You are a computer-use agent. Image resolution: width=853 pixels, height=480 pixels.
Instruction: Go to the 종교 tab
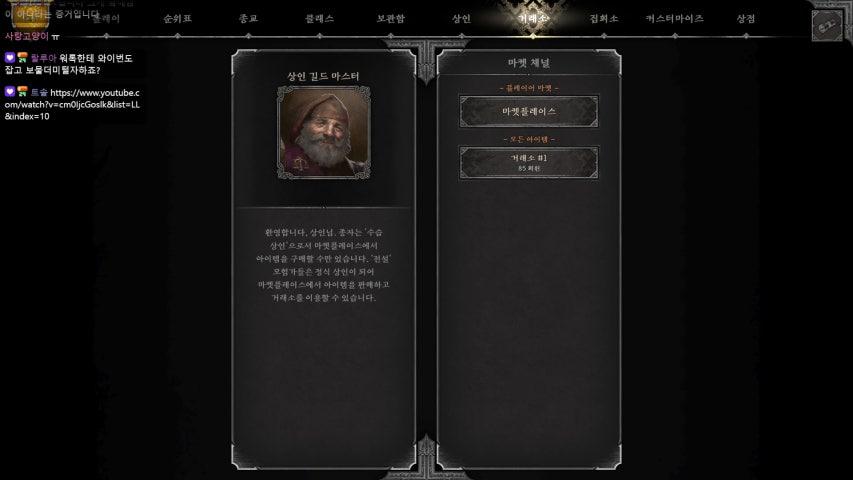click(248, 19)
